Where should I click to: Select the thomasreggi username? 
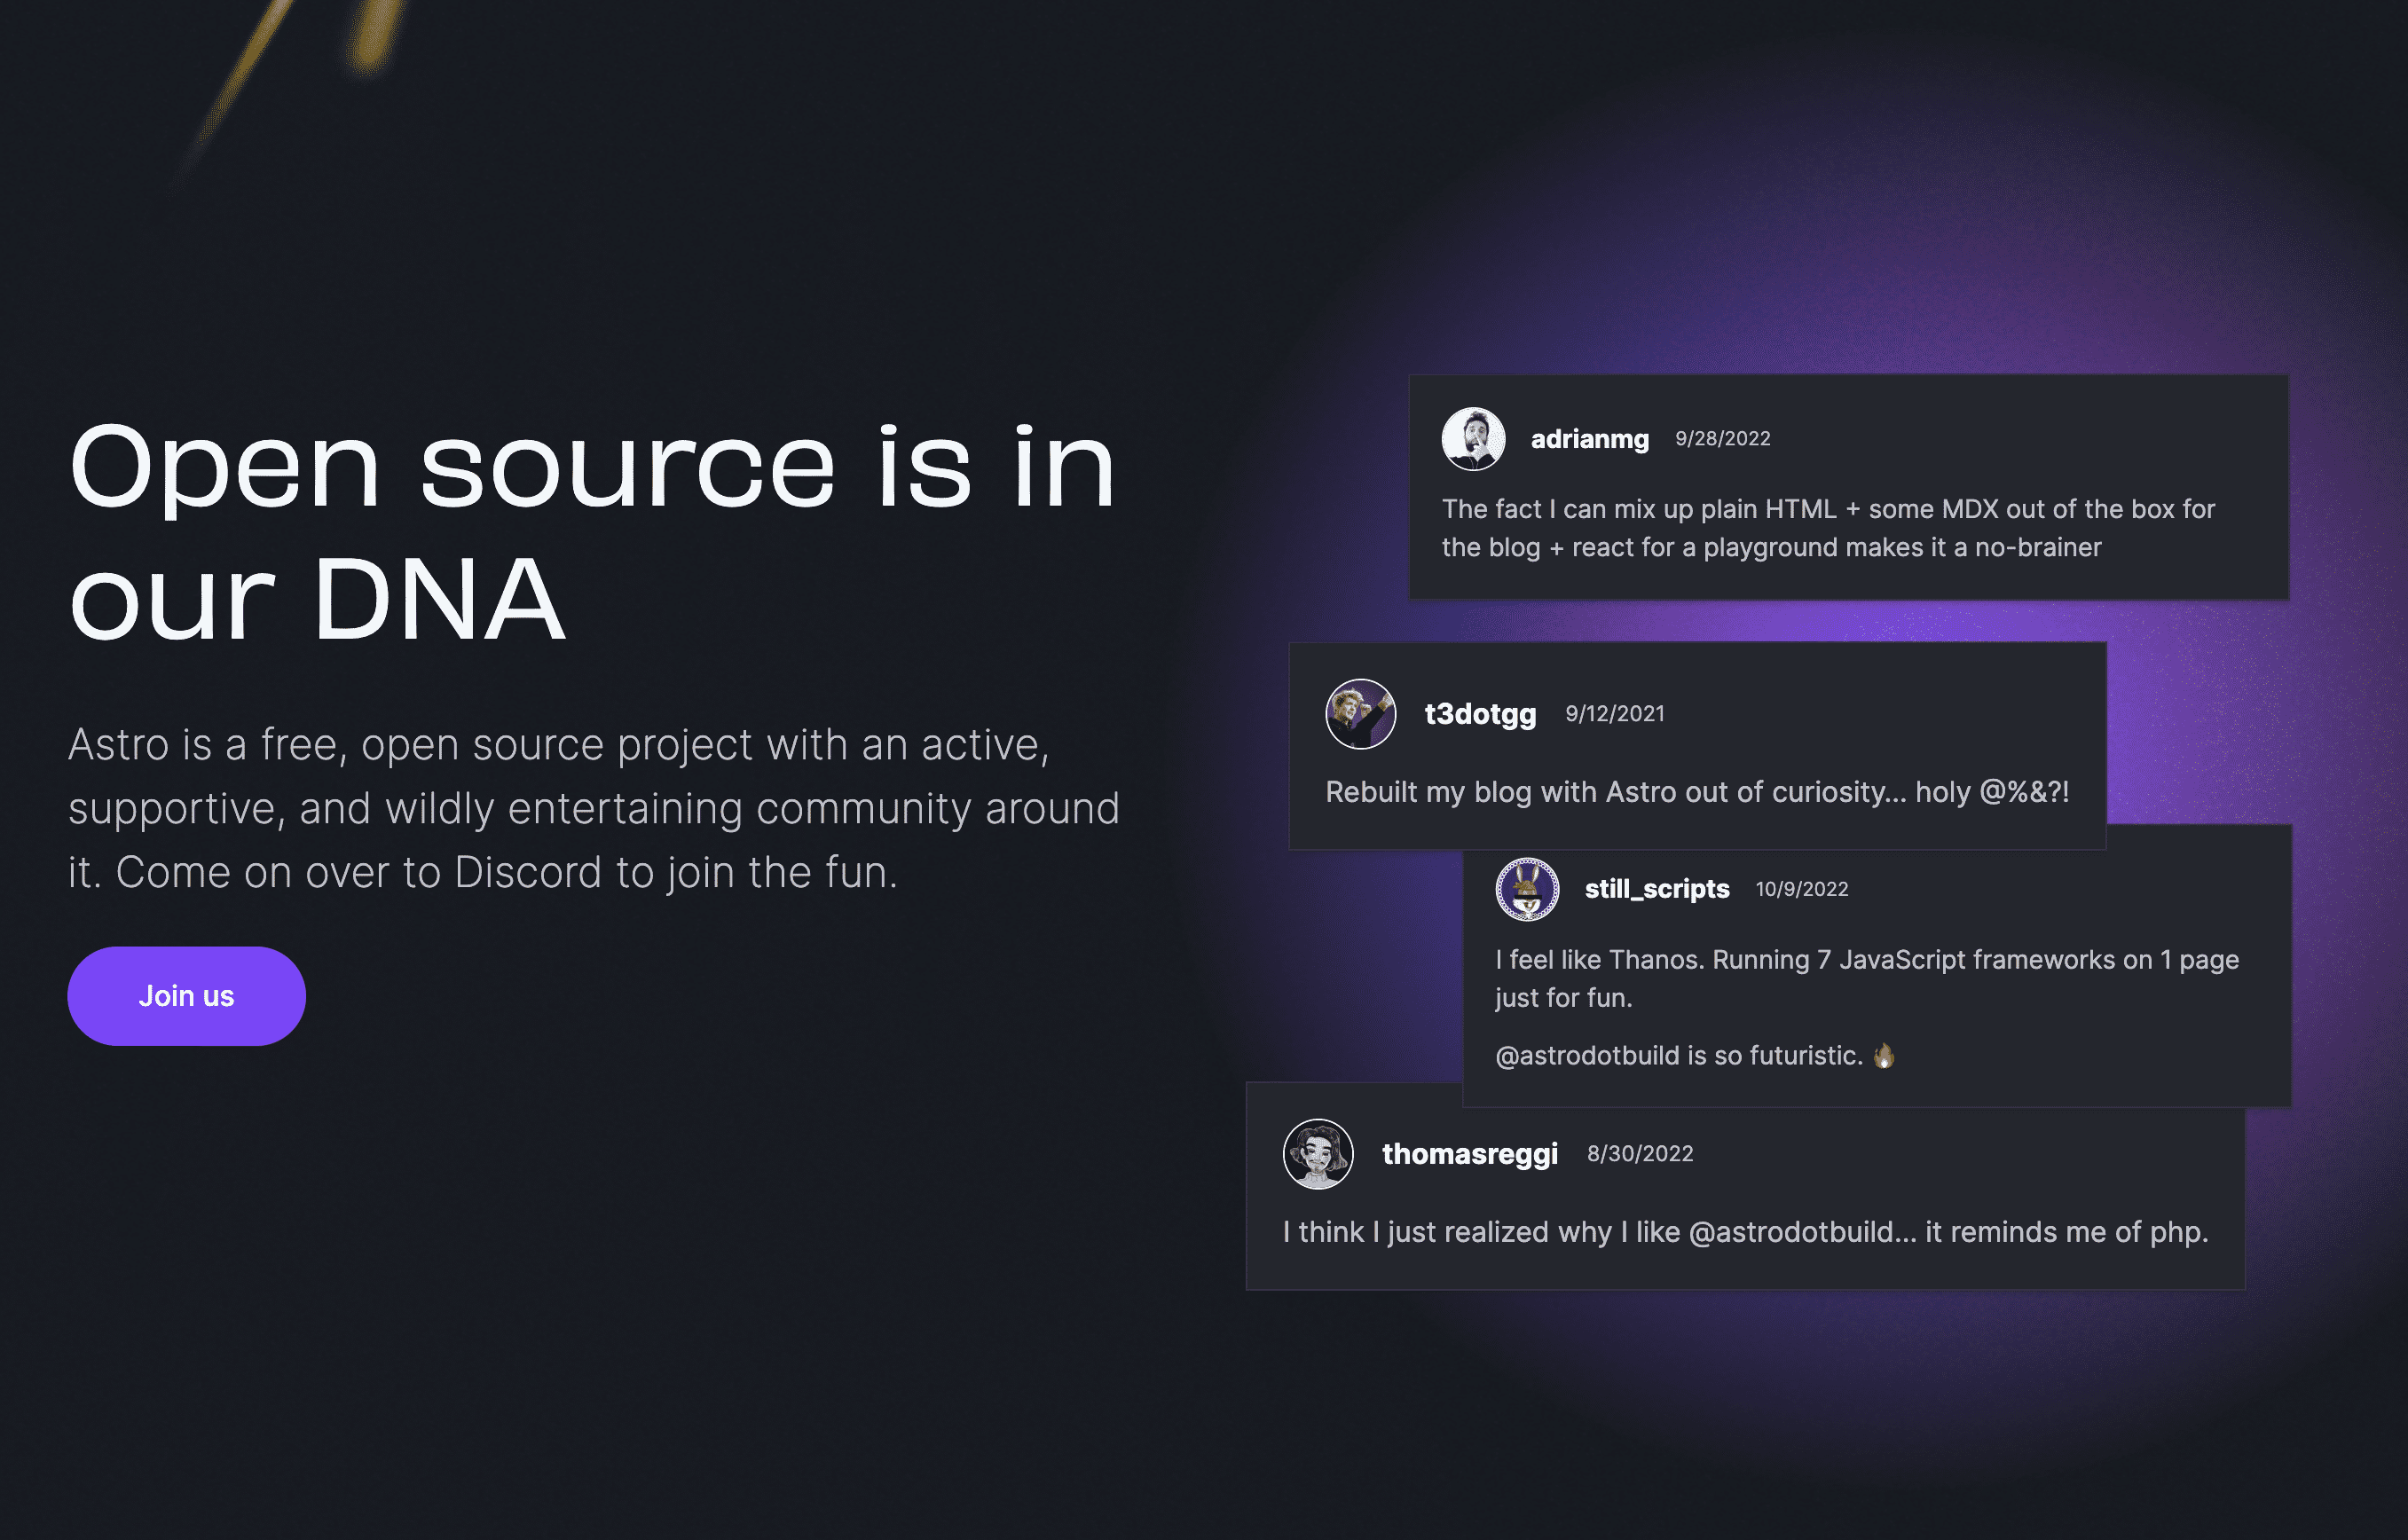(1470, 1154)
